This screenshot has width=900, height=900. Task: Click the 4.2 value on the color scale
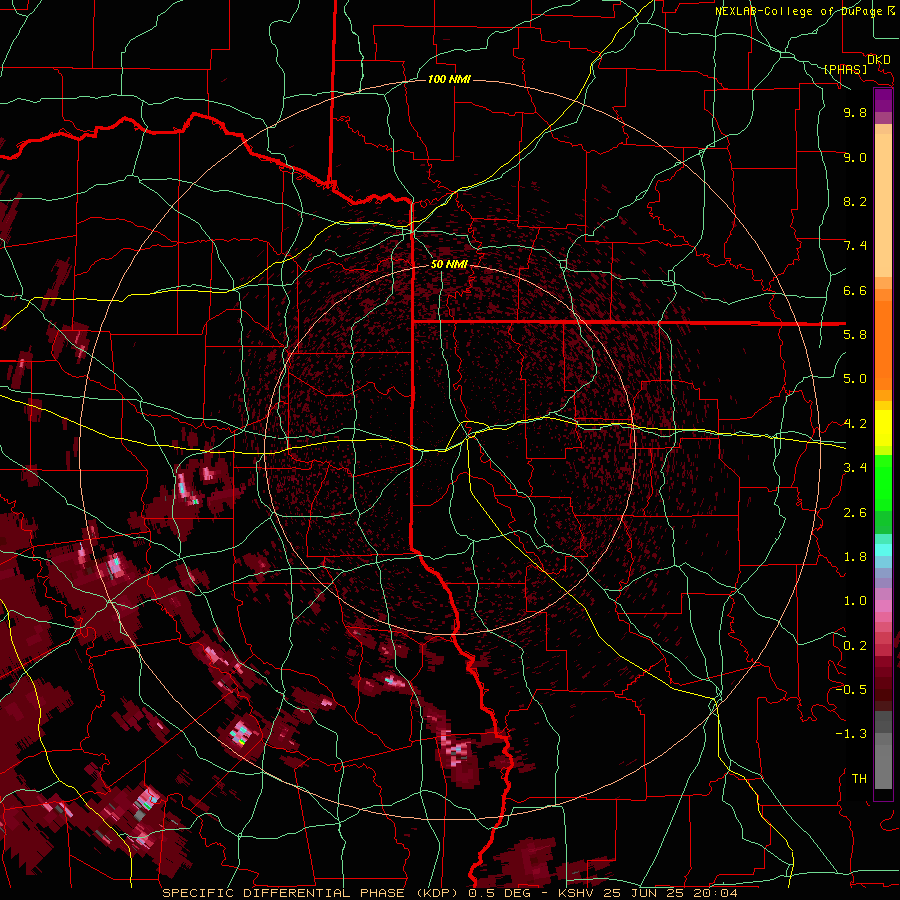[x=855, y=424]
